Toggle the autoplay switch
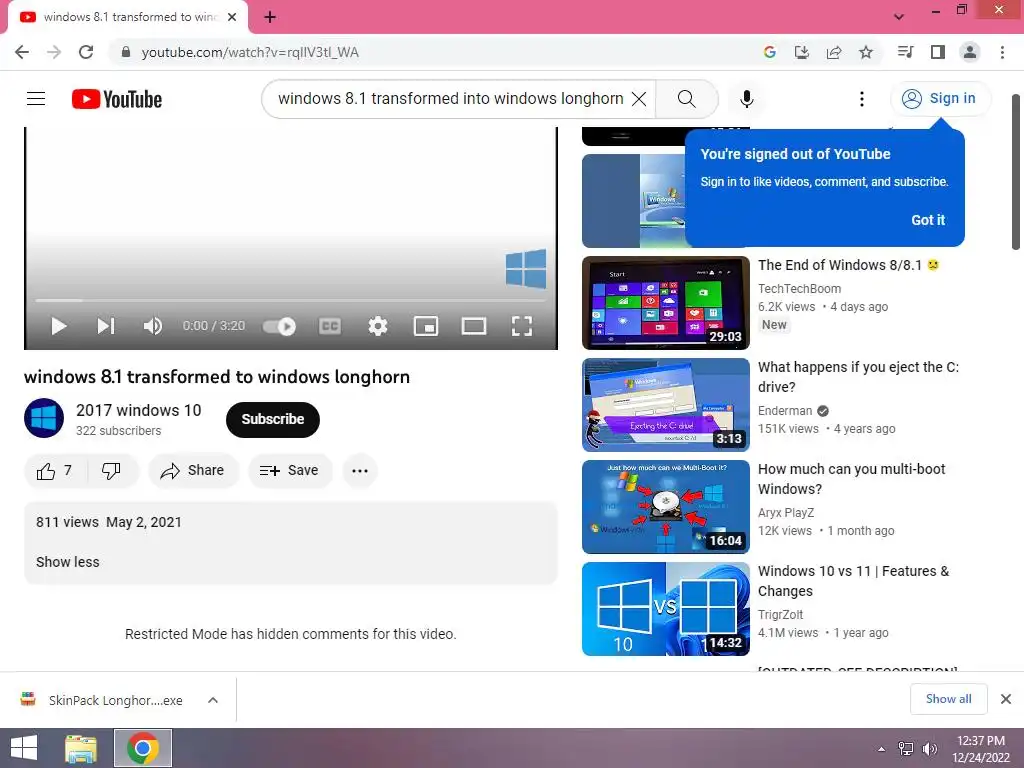The width and height of the screenshot is (1024, 768). tap(280, 326)
